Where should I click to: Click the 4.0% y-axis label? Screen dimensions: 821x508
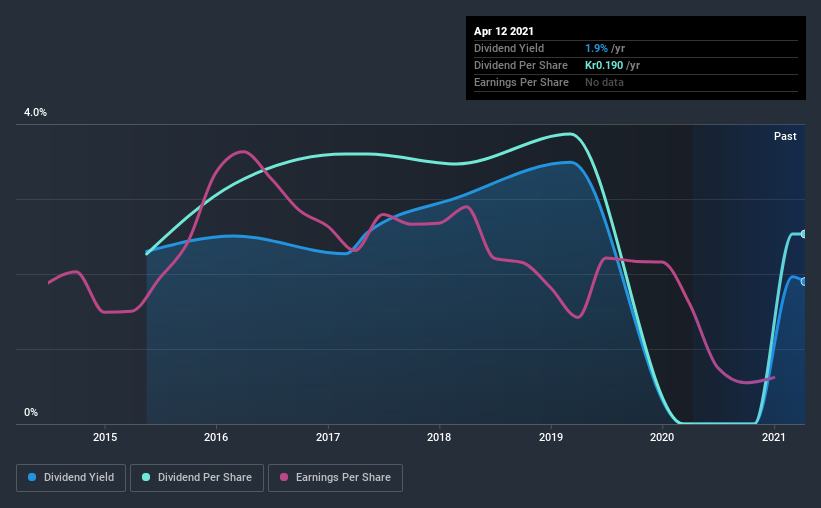[x=35, y=113]
